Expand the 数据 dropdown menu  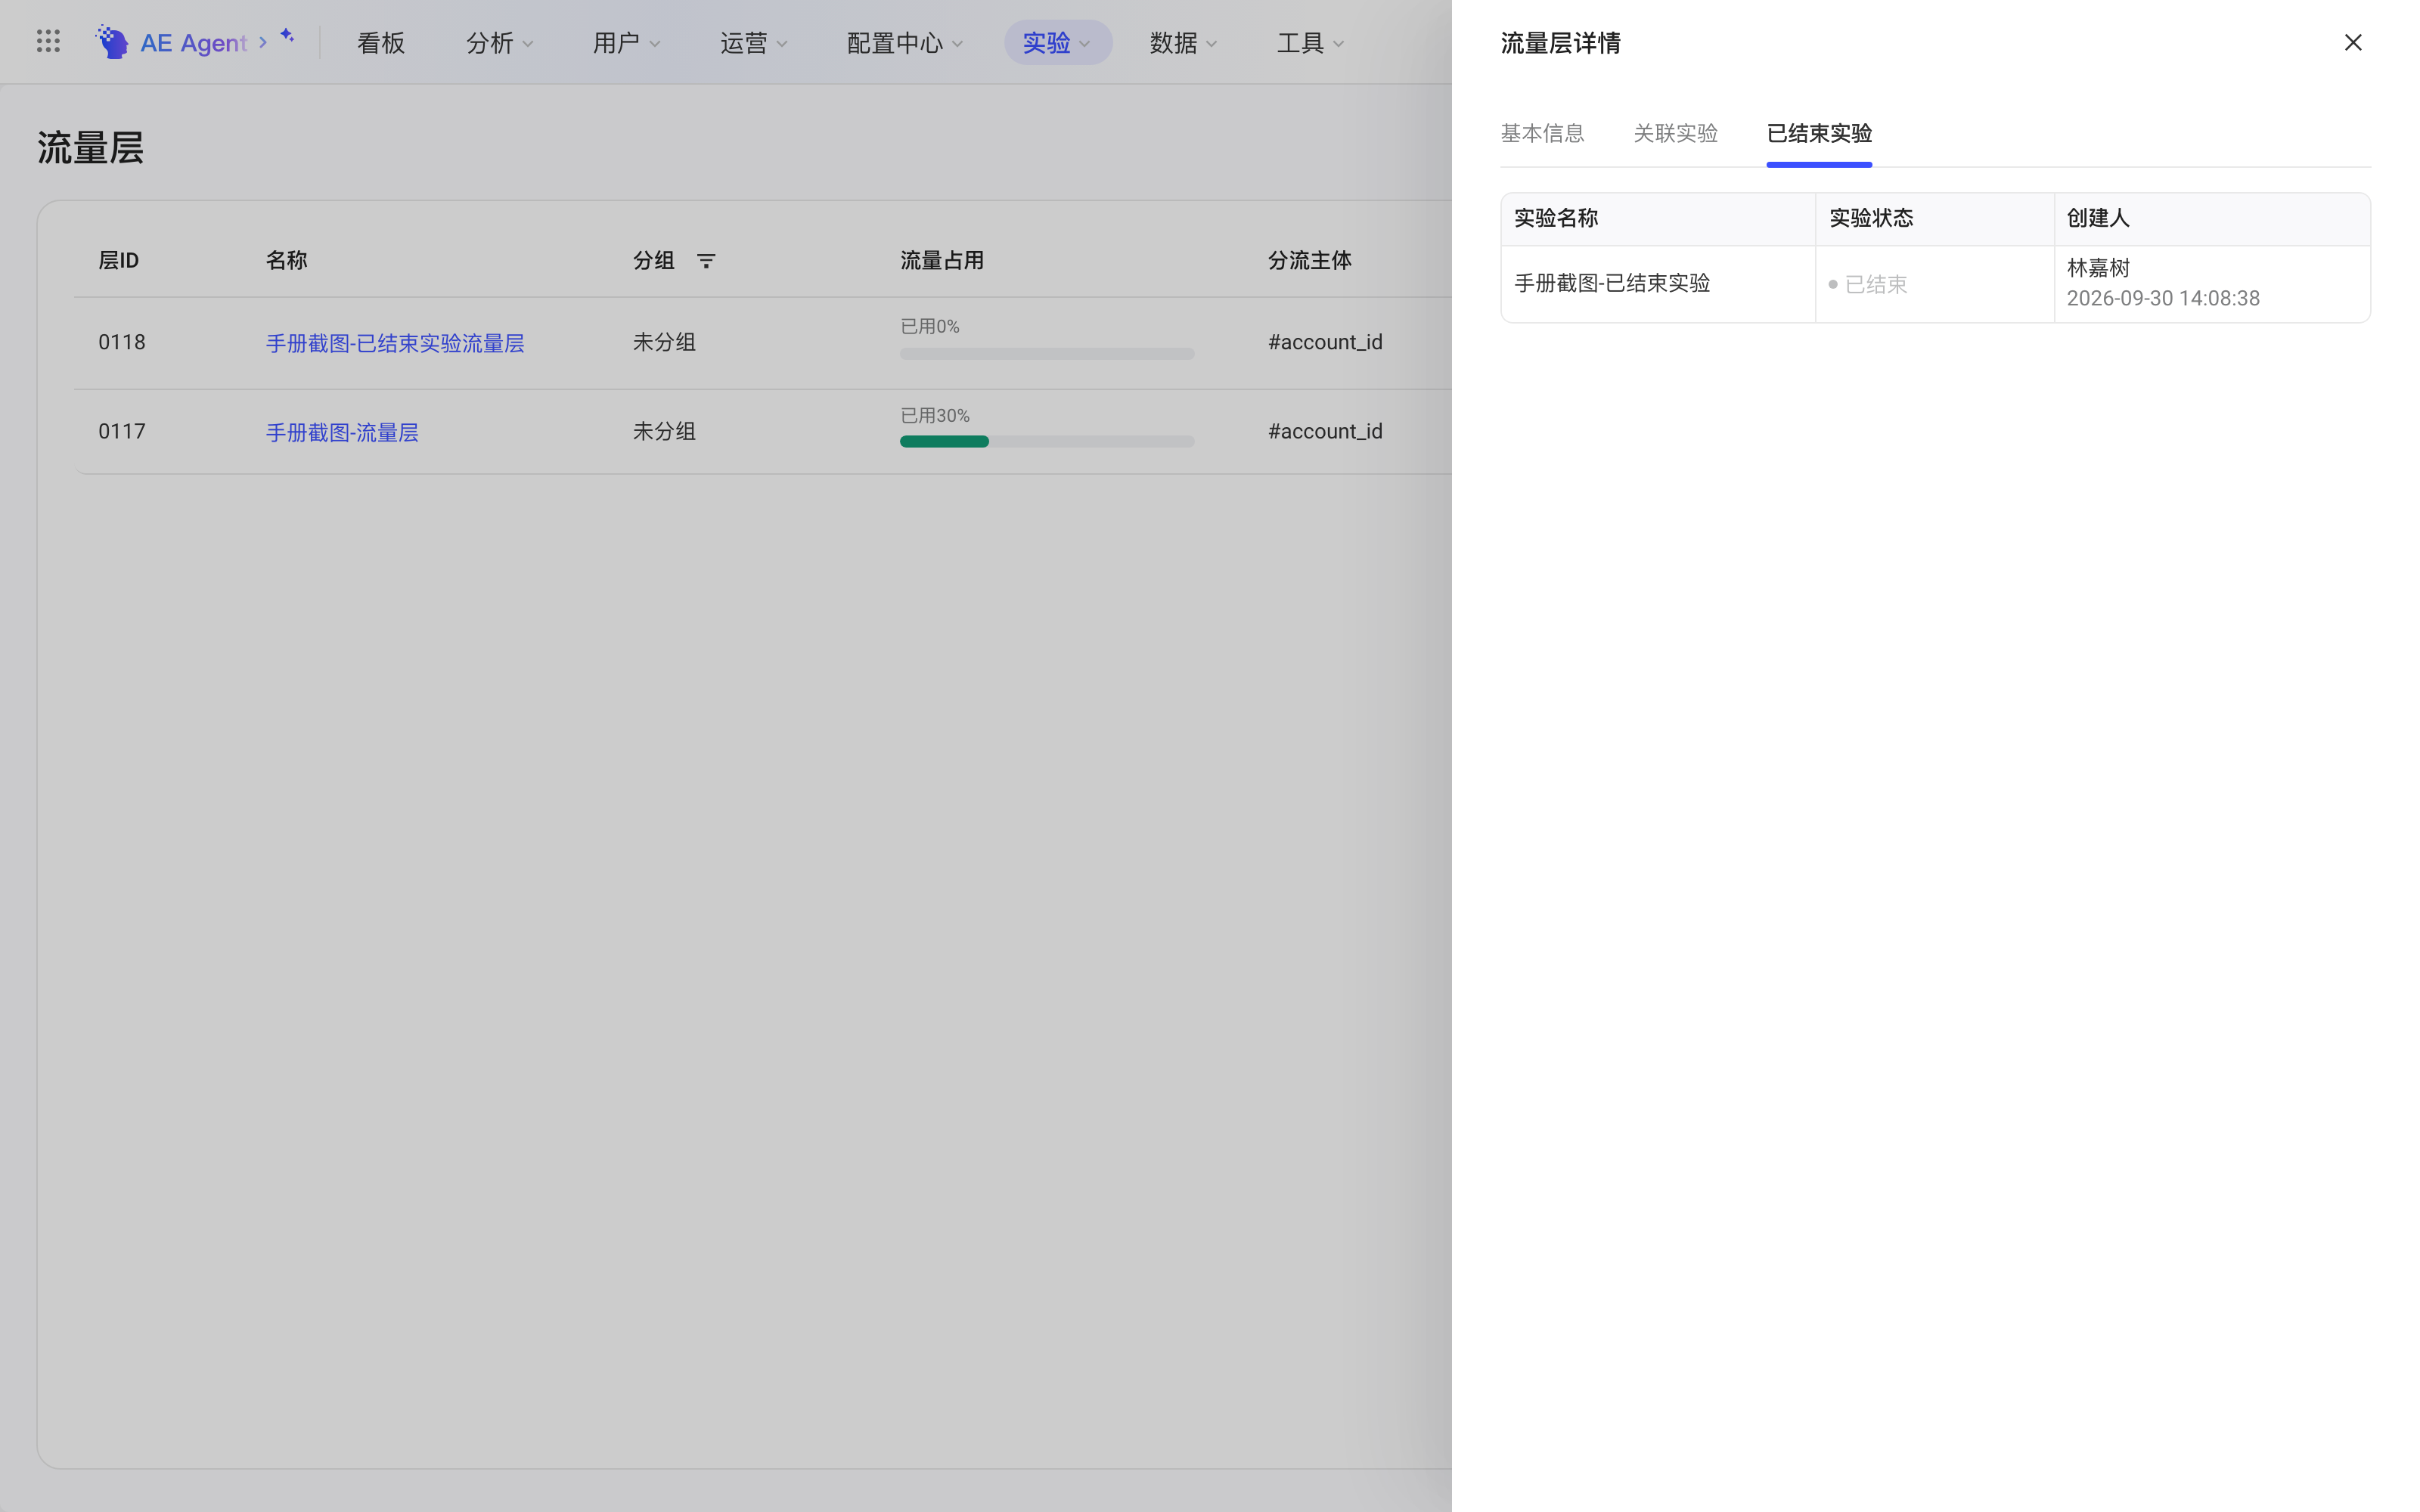pos(1184,43)
